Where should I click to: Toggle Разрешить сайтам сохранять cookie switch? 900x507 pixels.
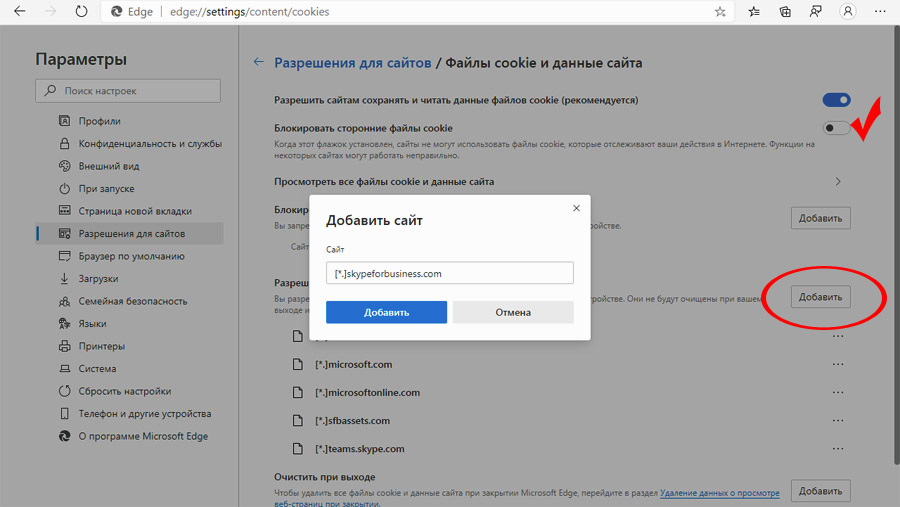pos(836,100)
